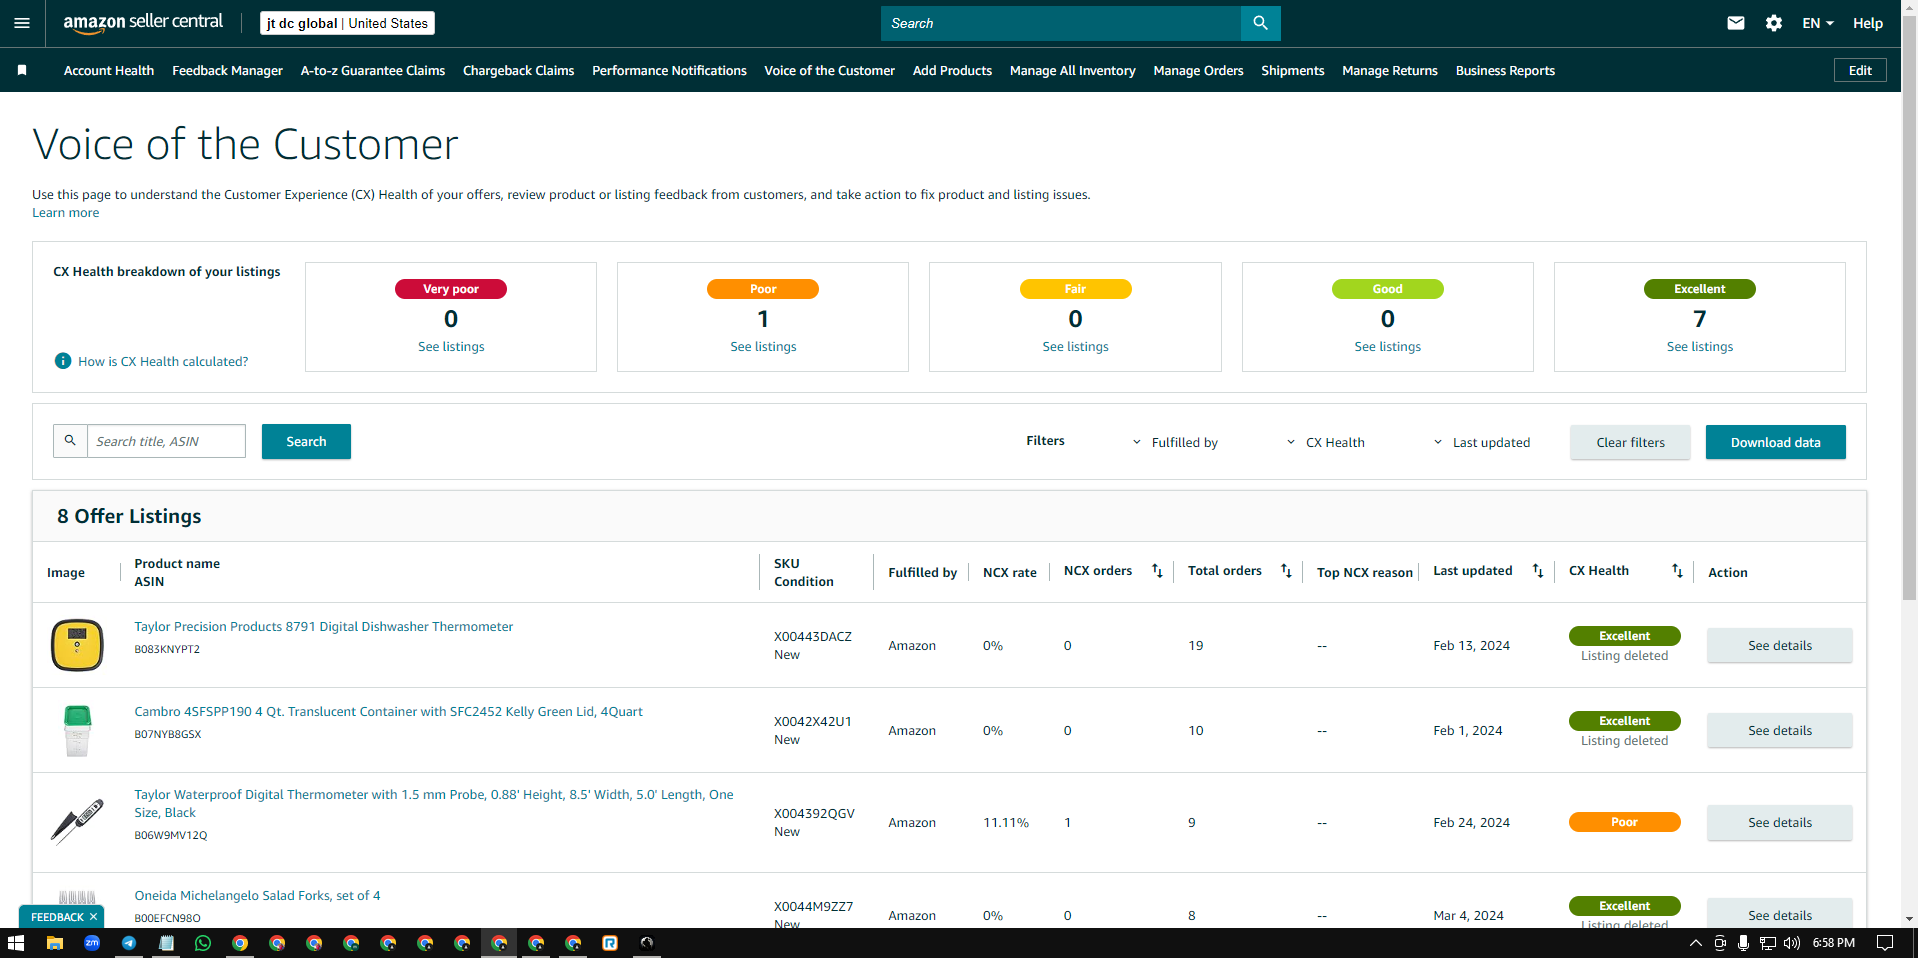
Task: See details for Cambro Translucent Container
Action: click(x=1779, y=730)
